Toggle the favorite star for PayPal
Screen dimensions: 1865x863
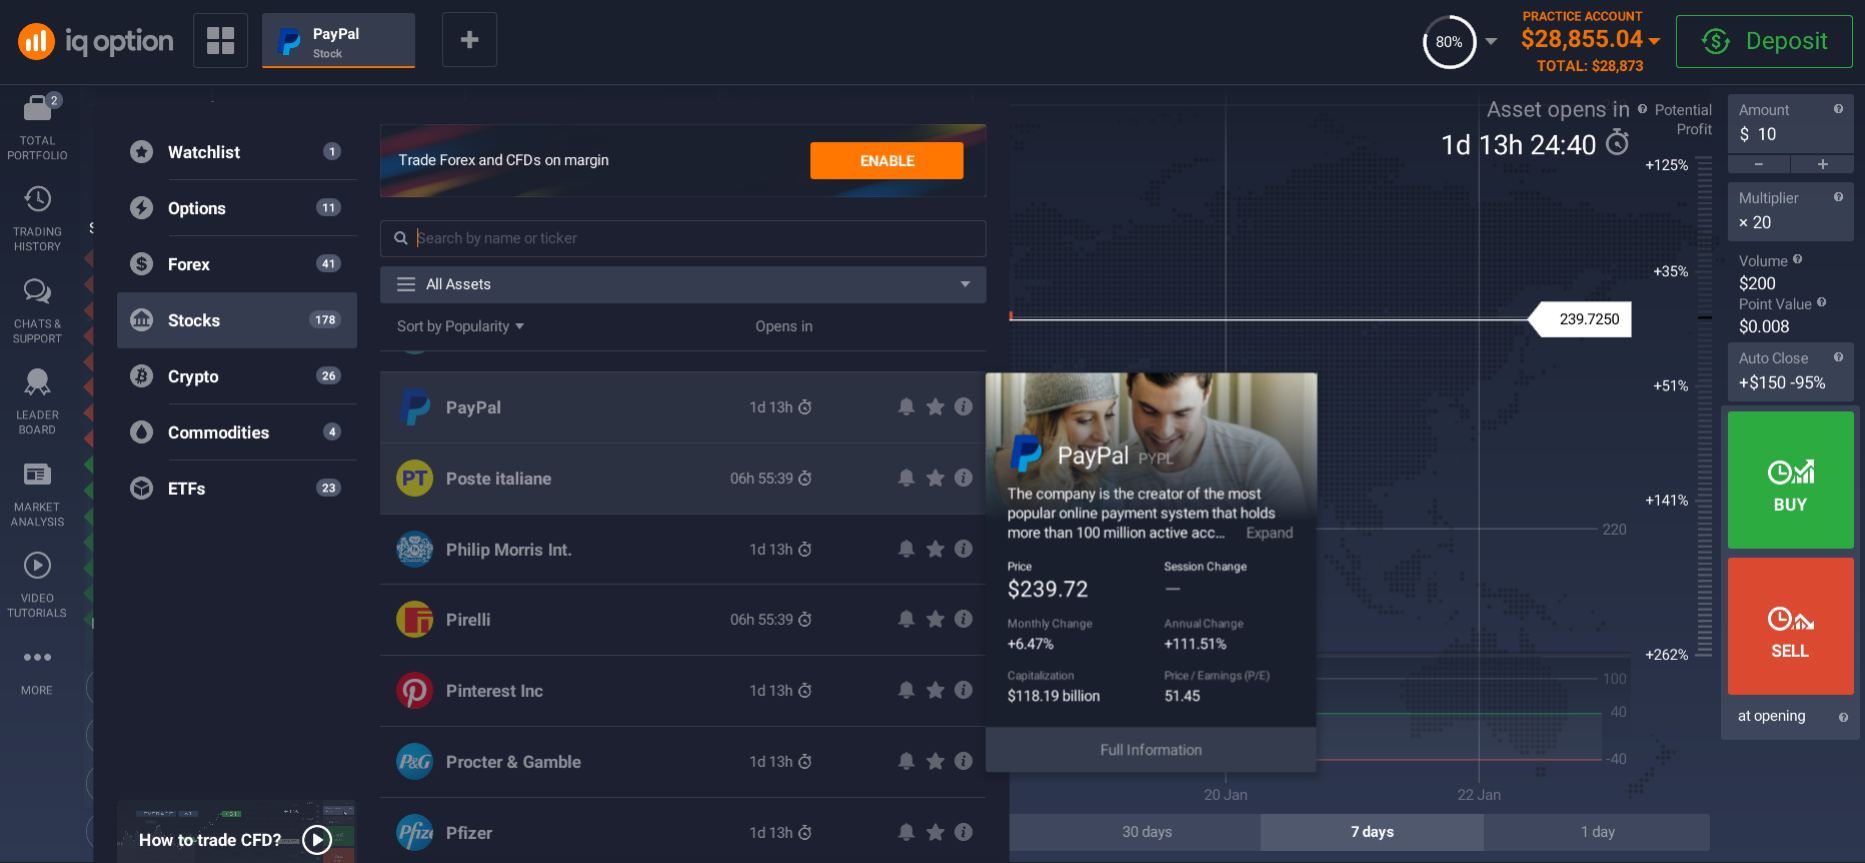point(935,407)
